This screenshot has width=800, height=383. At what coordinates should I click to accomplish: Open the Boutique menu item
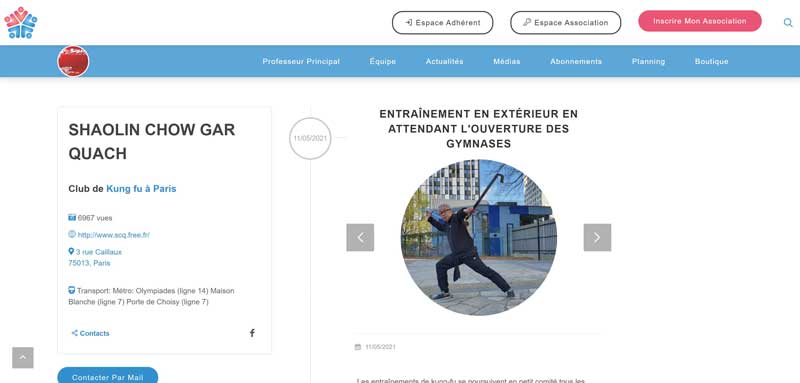(712, 61)
